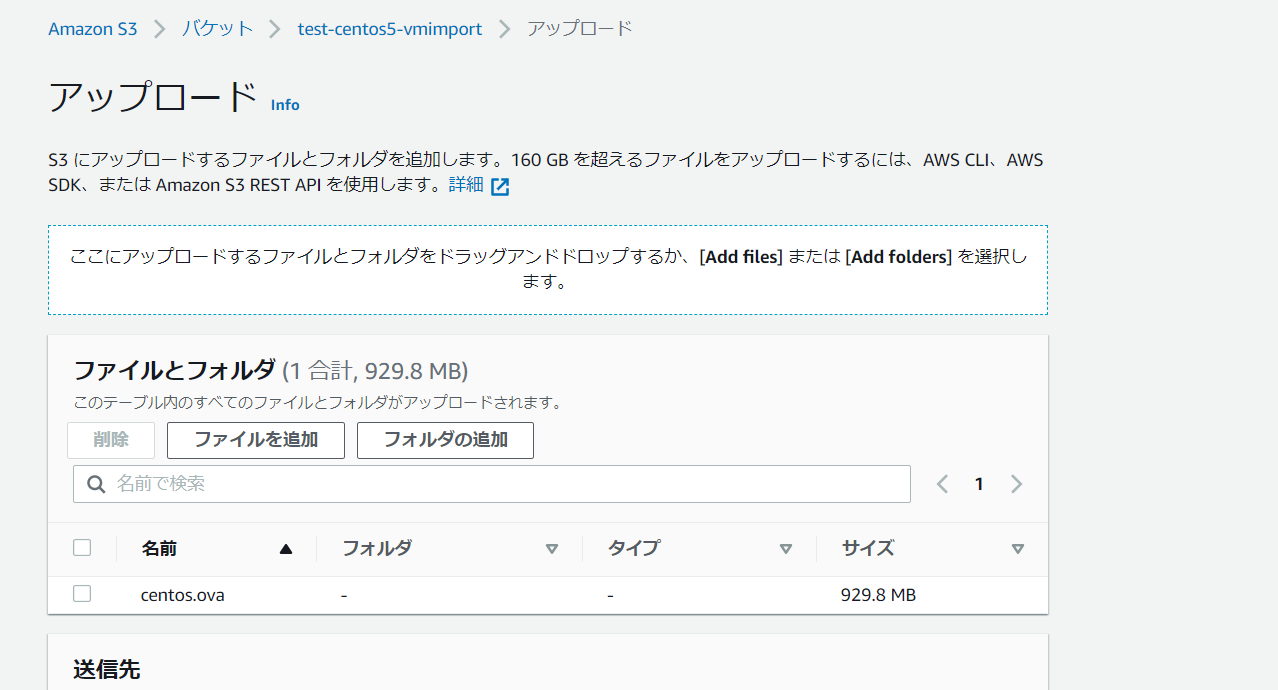Navigate to the バケット breadcrumb
The image size is (1278, 690).
tap(217, 29)
